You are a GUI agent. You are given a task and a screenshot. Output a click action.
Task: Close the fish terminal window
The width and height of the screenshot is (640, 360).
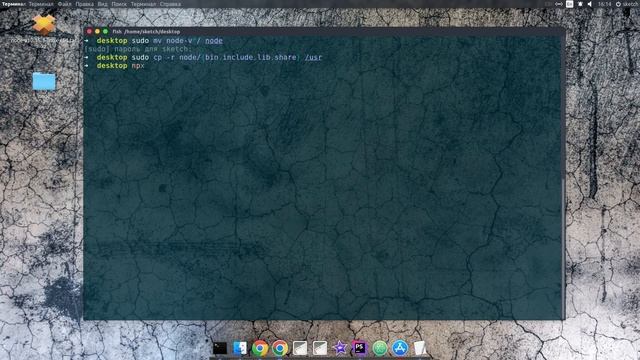coord(89,31)
